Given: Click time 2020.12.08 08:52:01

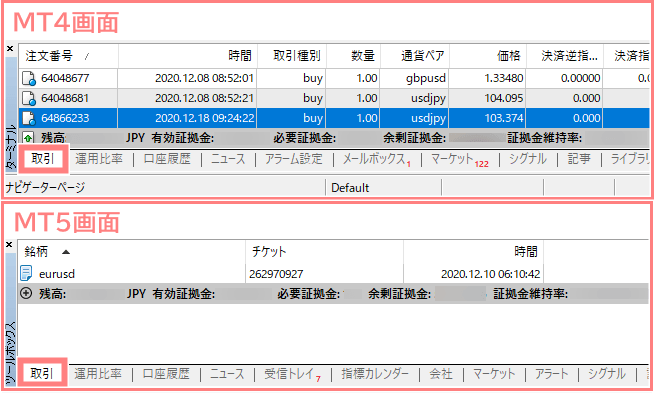Looking at the screenshot, I should tap(204, 78).
